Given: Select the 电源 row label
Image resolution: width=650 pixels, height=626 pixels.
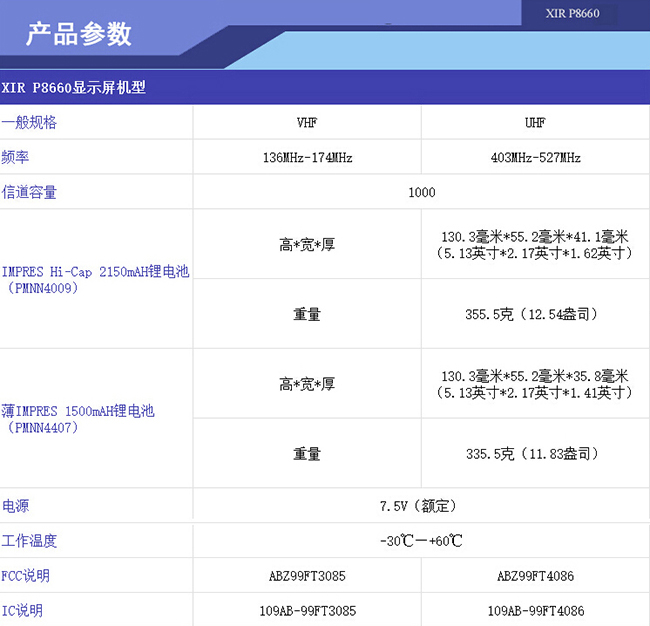Looking at the screenshot, I should coord(15,506).
